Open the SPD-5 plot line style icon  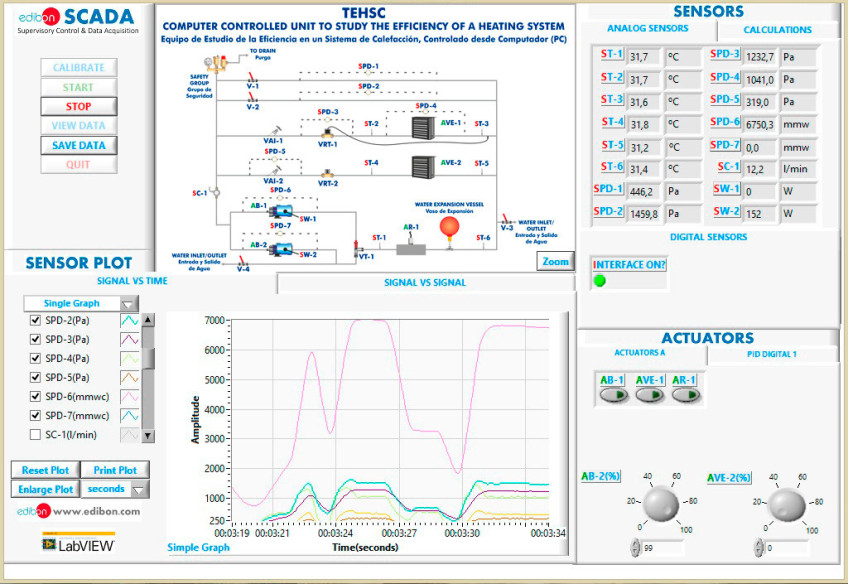[130, 377]
